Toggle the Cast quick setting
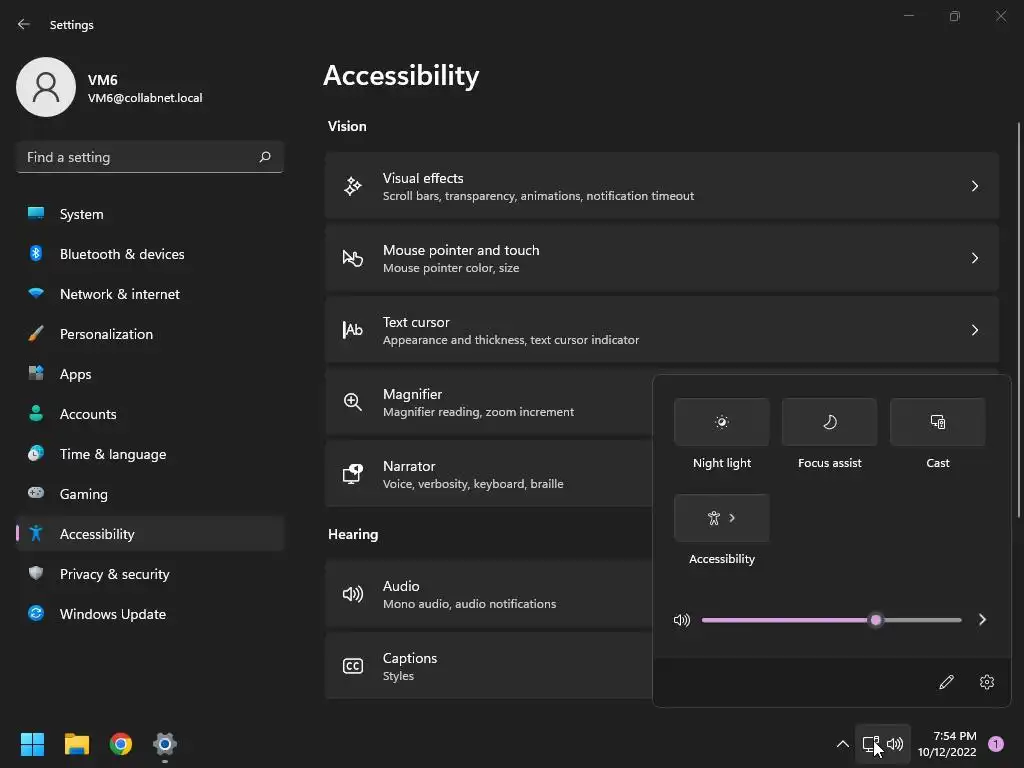This screenshot has width=1024, height=768. [x=938, y=422]
